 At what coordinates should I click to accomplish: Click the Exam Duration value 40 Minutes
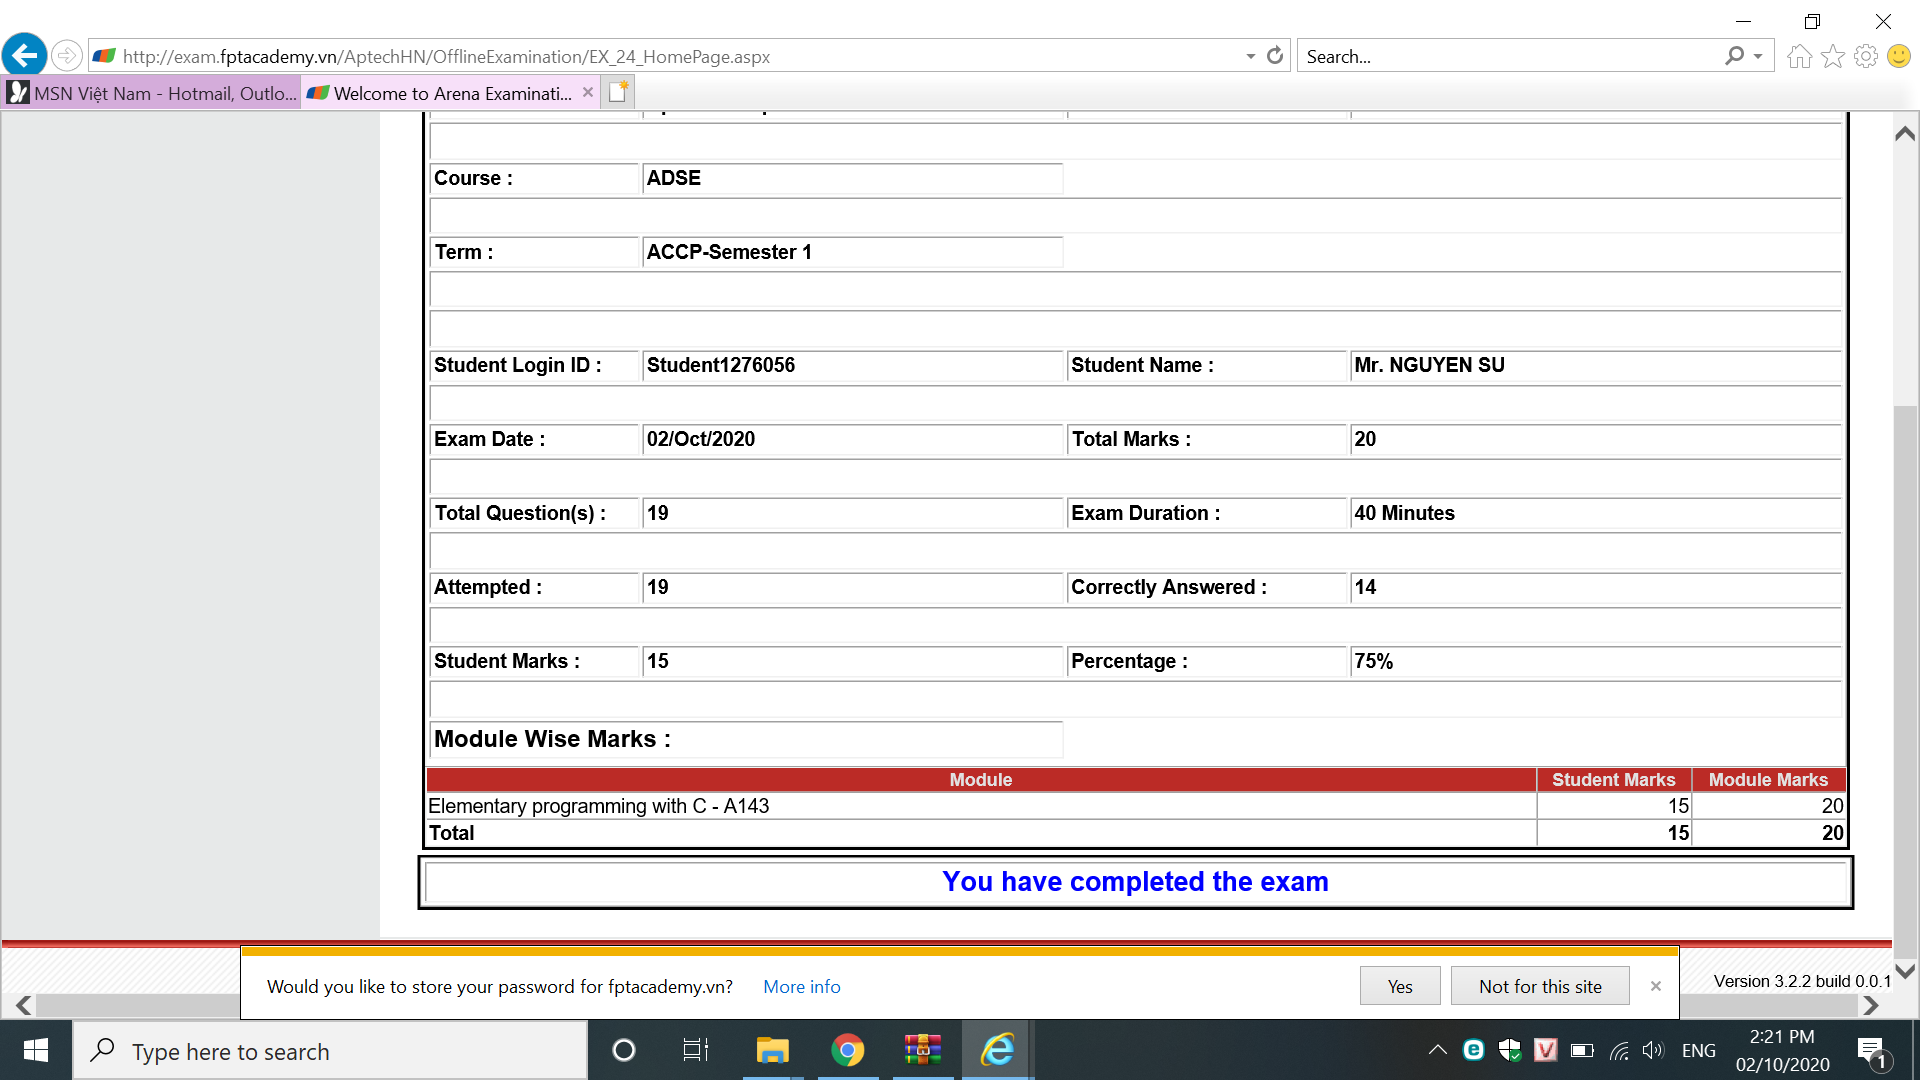[x=1404, y=513]
